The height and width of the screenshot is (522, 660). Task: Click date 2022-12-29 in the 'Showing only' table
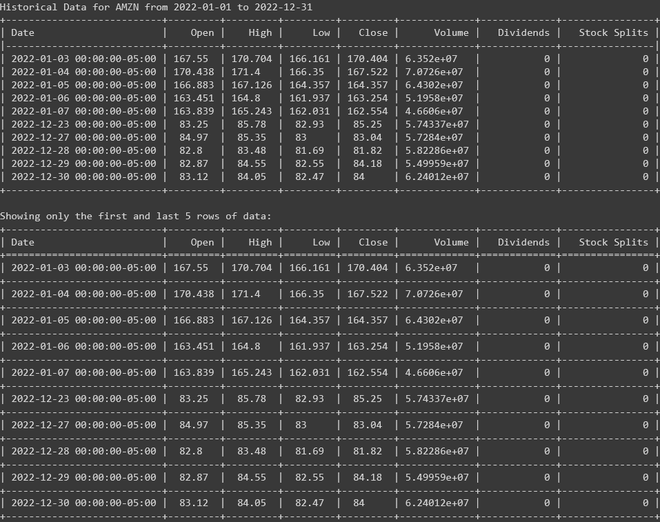click(x=84, y=477)
